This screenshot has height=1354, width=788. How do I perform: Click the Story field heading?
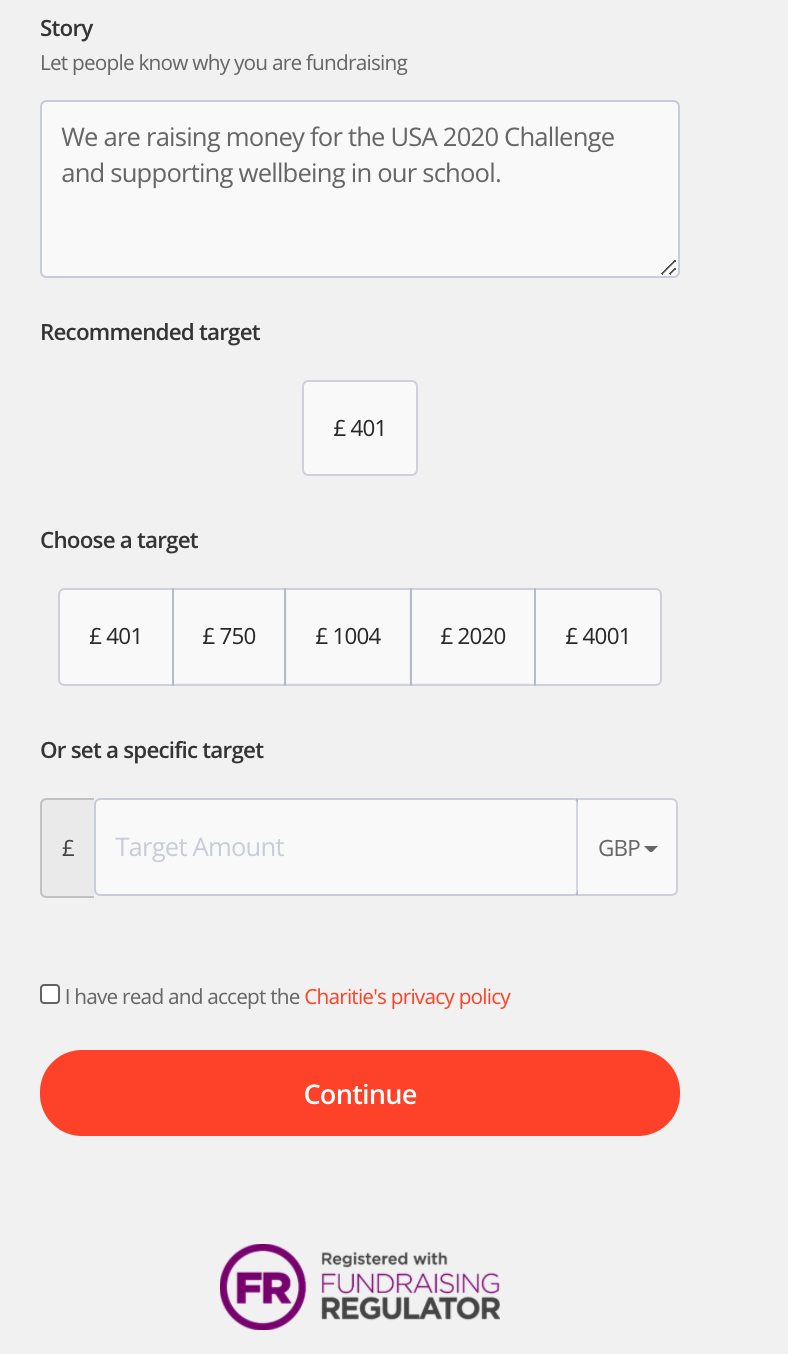[67, 28]
